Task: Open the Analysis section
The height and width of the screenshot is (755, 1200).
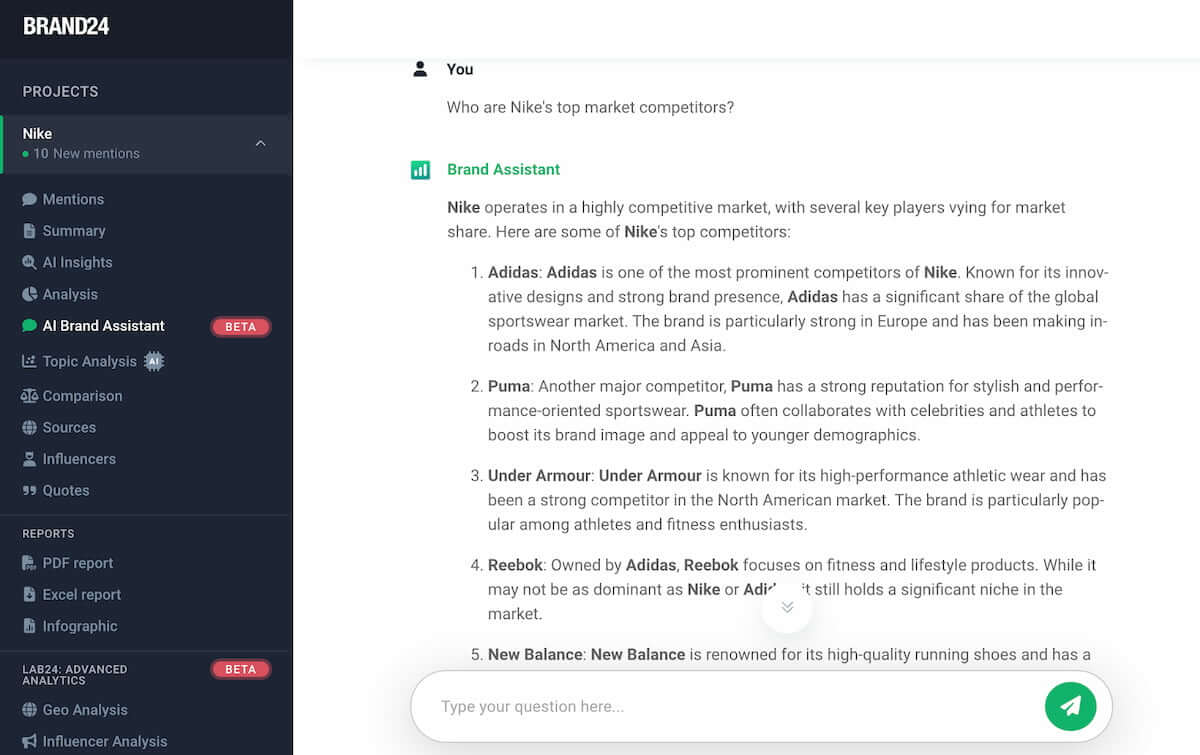Action: click(73, 294)
